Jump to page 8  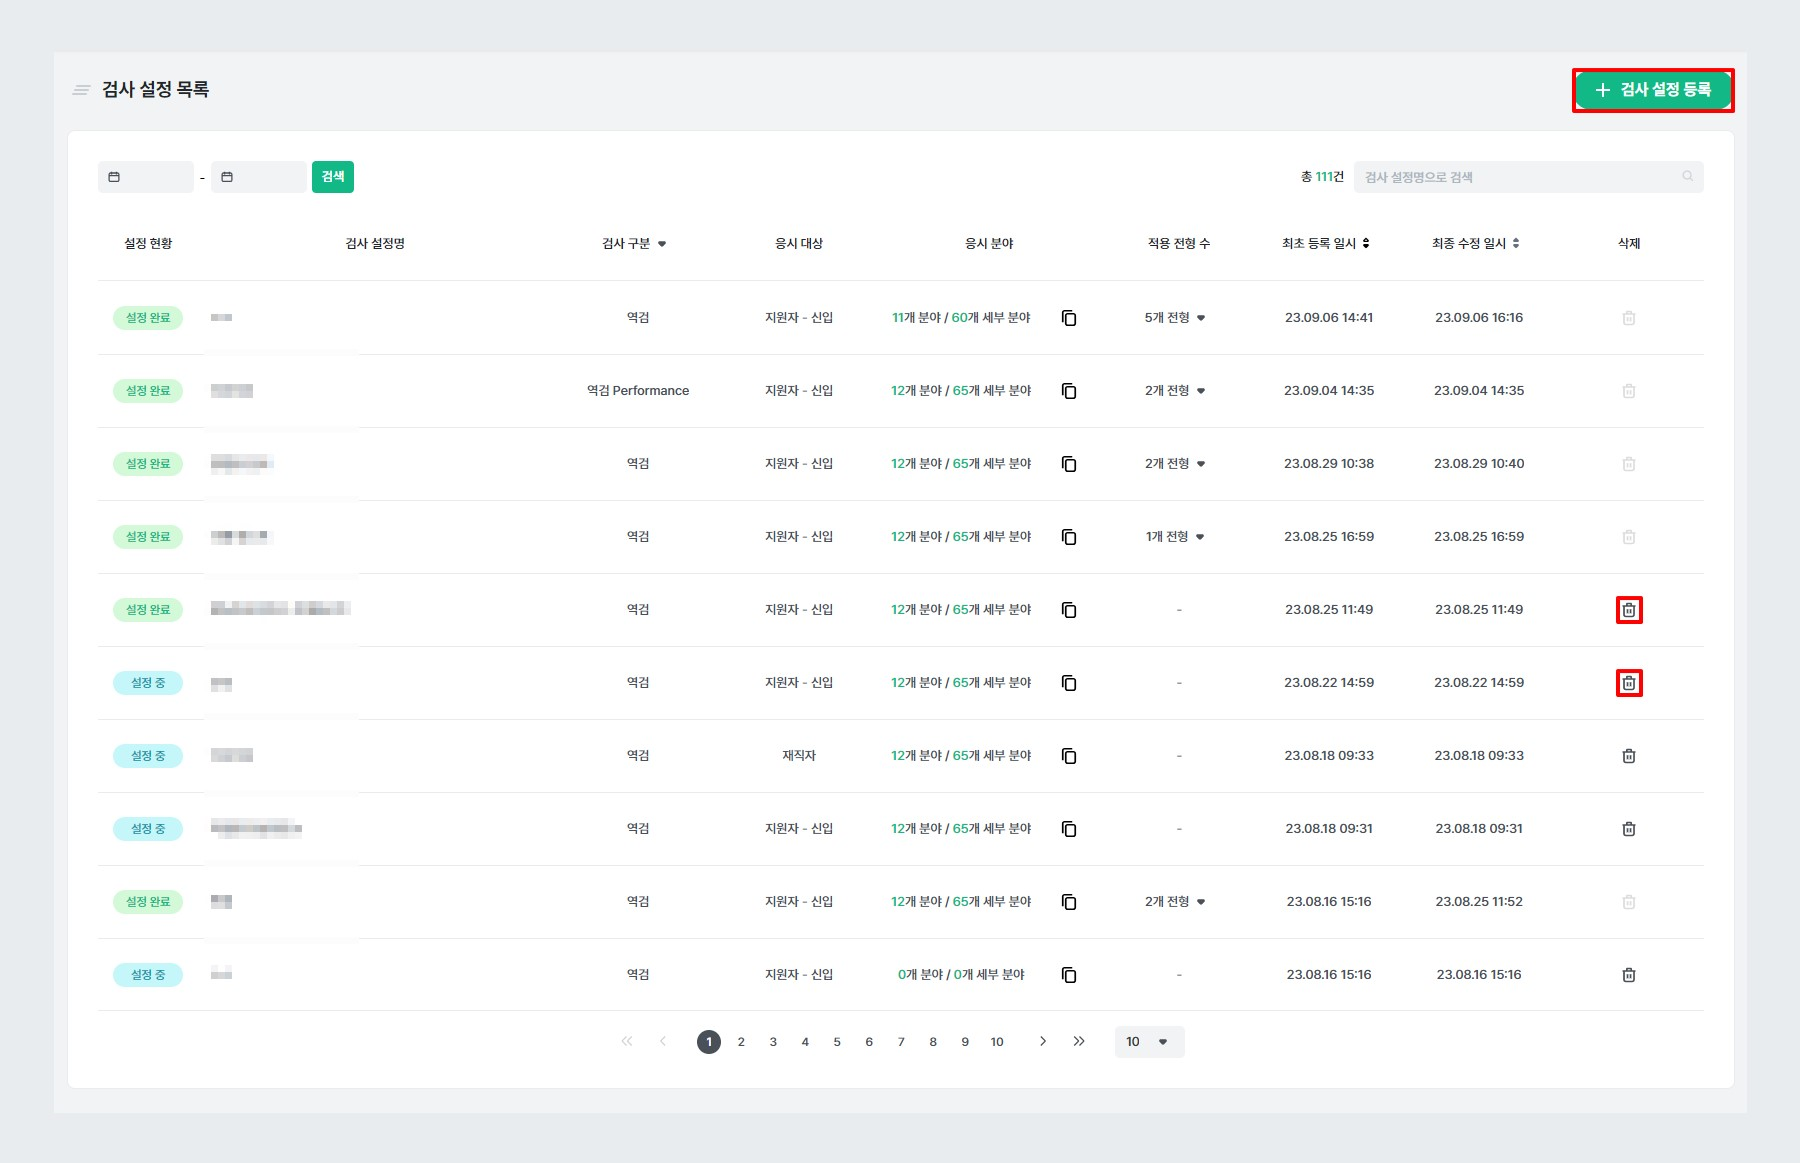933,1042
